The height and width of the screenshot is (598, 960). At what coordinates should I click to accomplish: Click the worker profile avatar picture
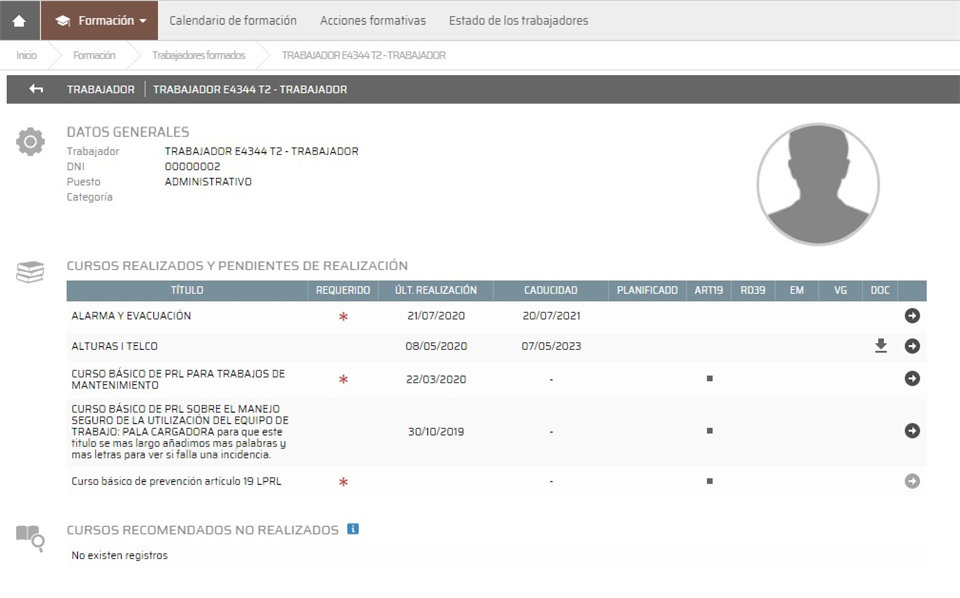click(x=817, y=185)
